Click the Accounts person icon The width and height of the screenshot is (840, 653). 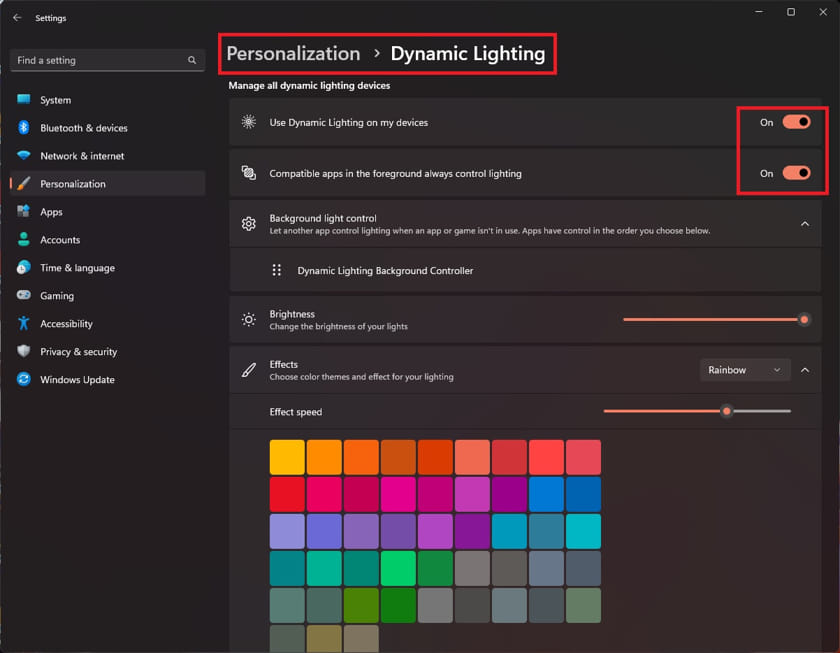[x=24, y=239]
